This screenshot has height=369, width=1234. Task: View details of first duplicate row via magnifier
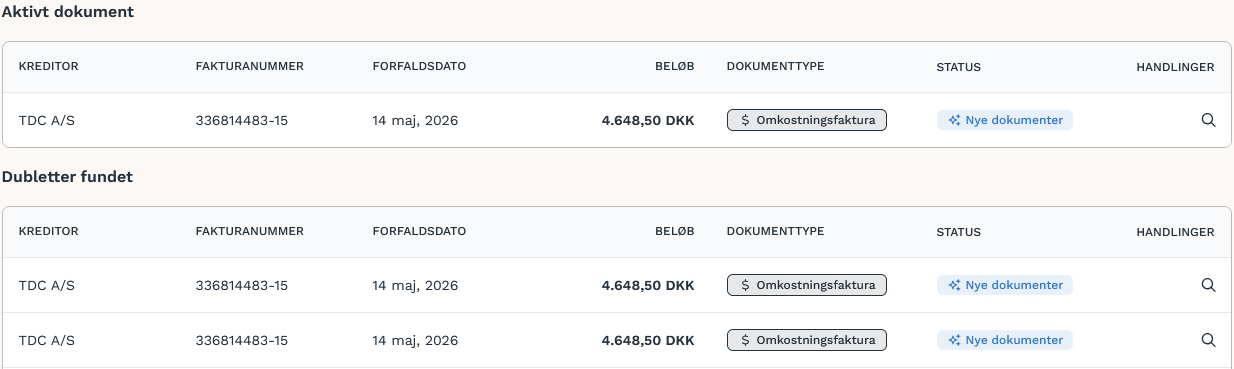pyautogui.click(x=1208, y=285)
